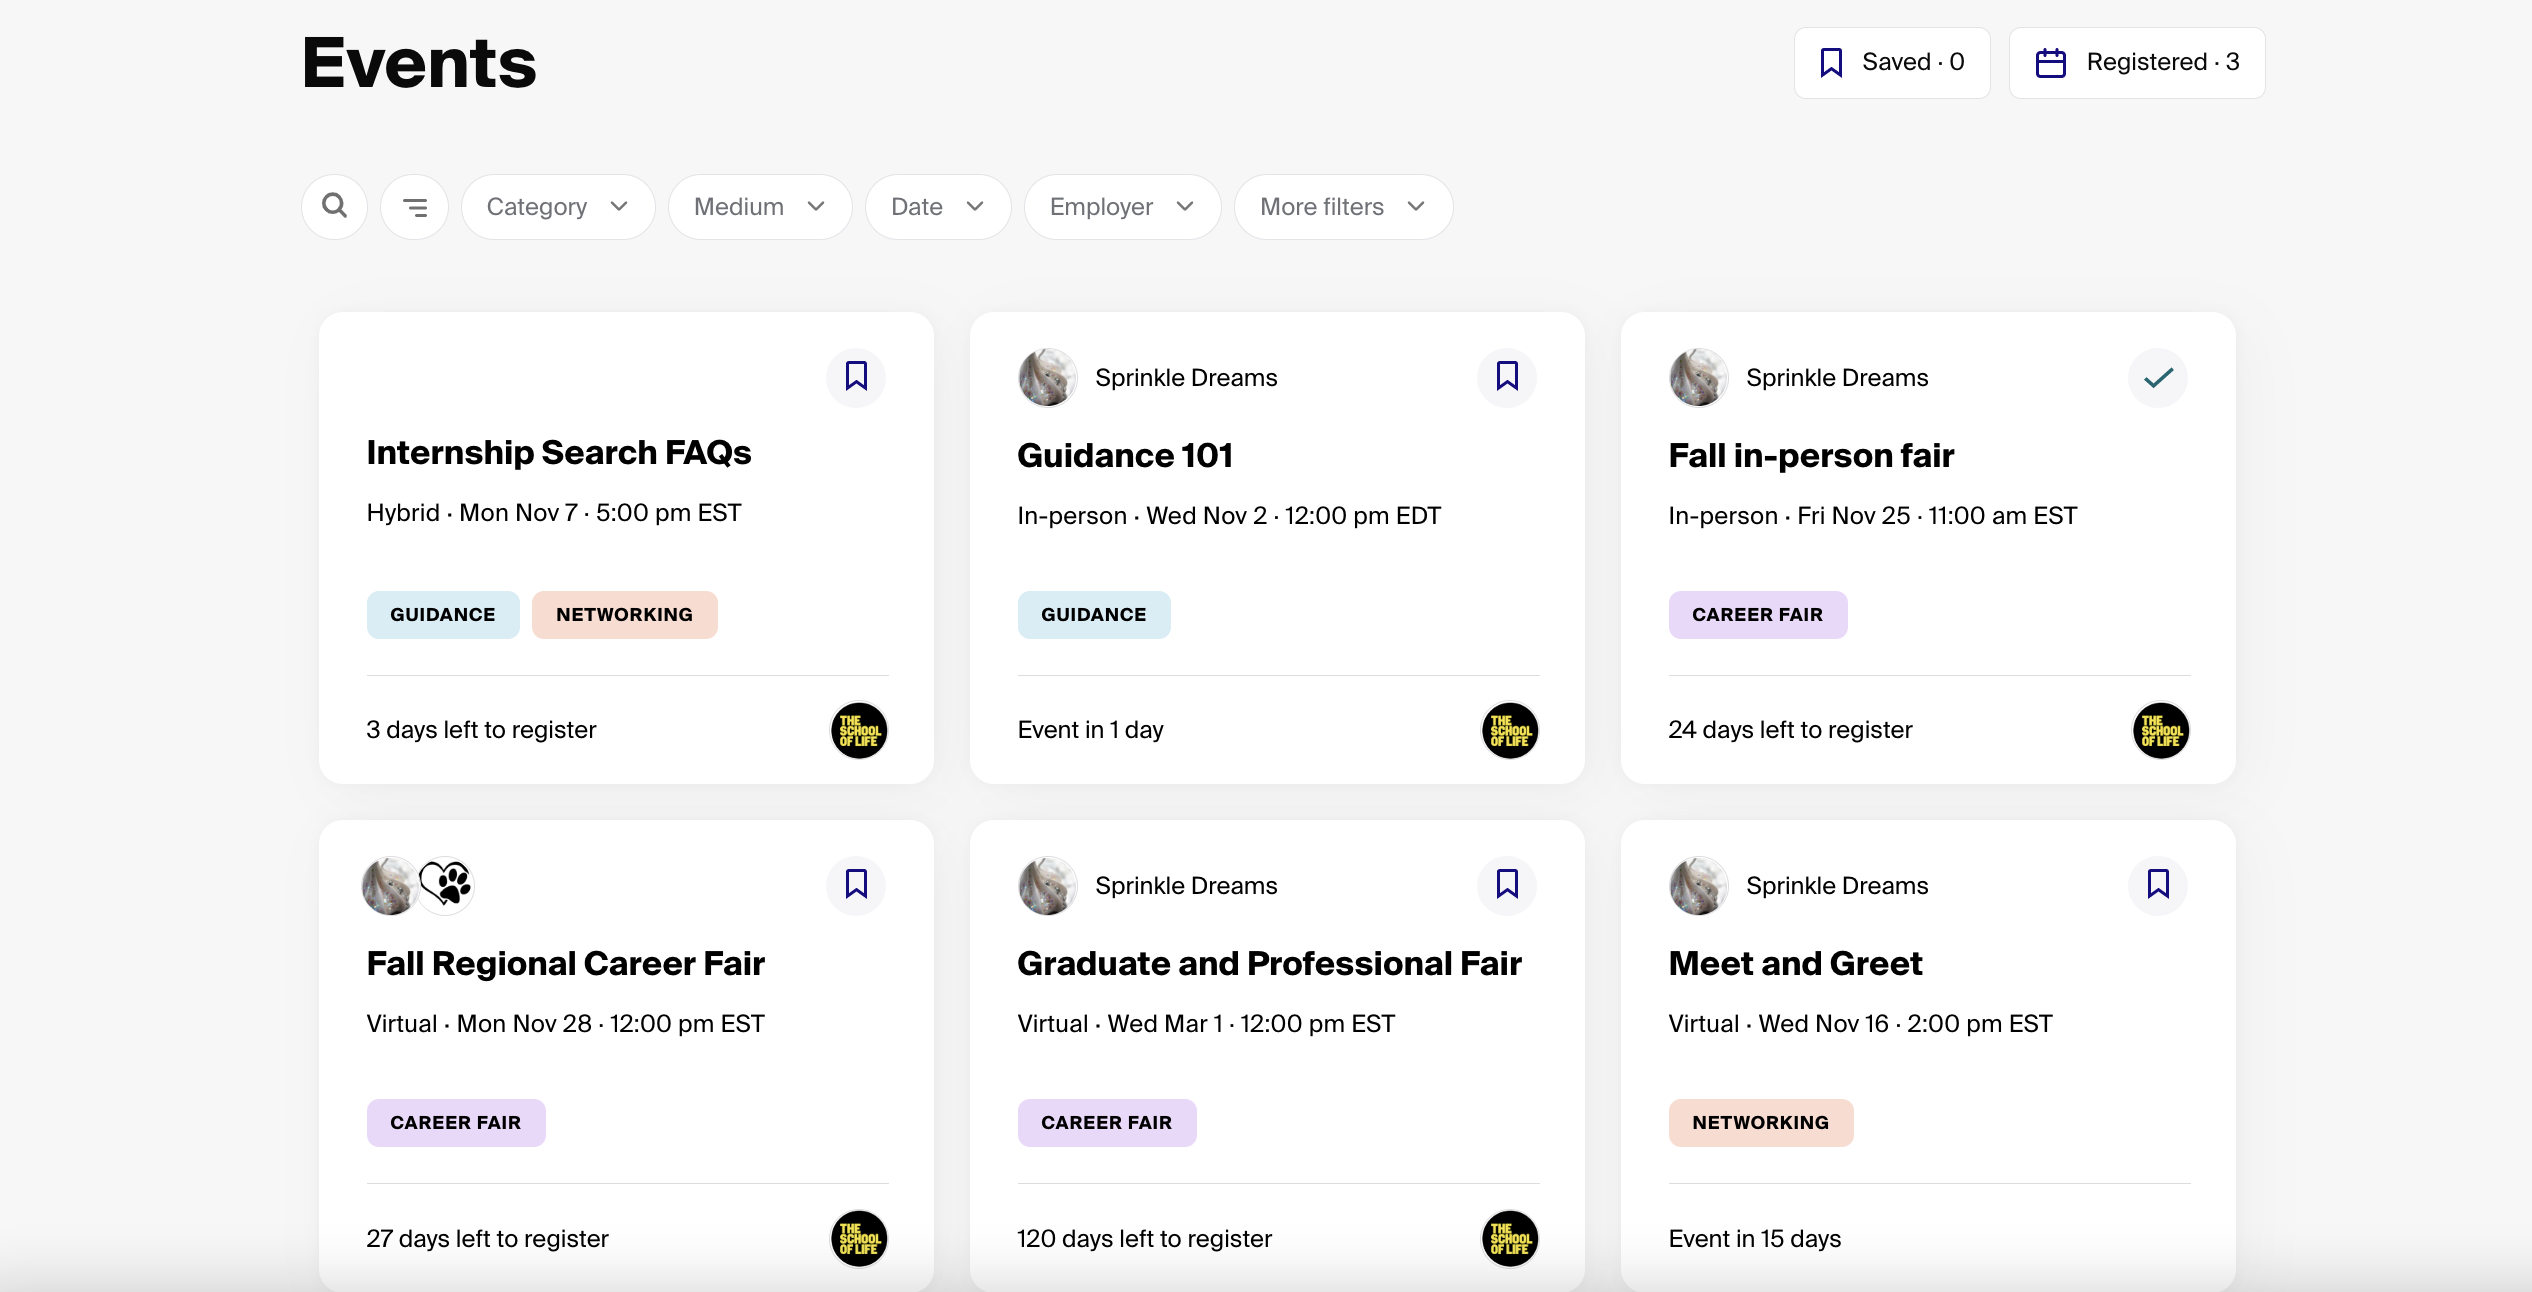Click 'Hybrid · Mon Nov 7 · 5:00 pm EST' details
The height and width of the screenshot is (1292, 2532).
coord(554,513)
